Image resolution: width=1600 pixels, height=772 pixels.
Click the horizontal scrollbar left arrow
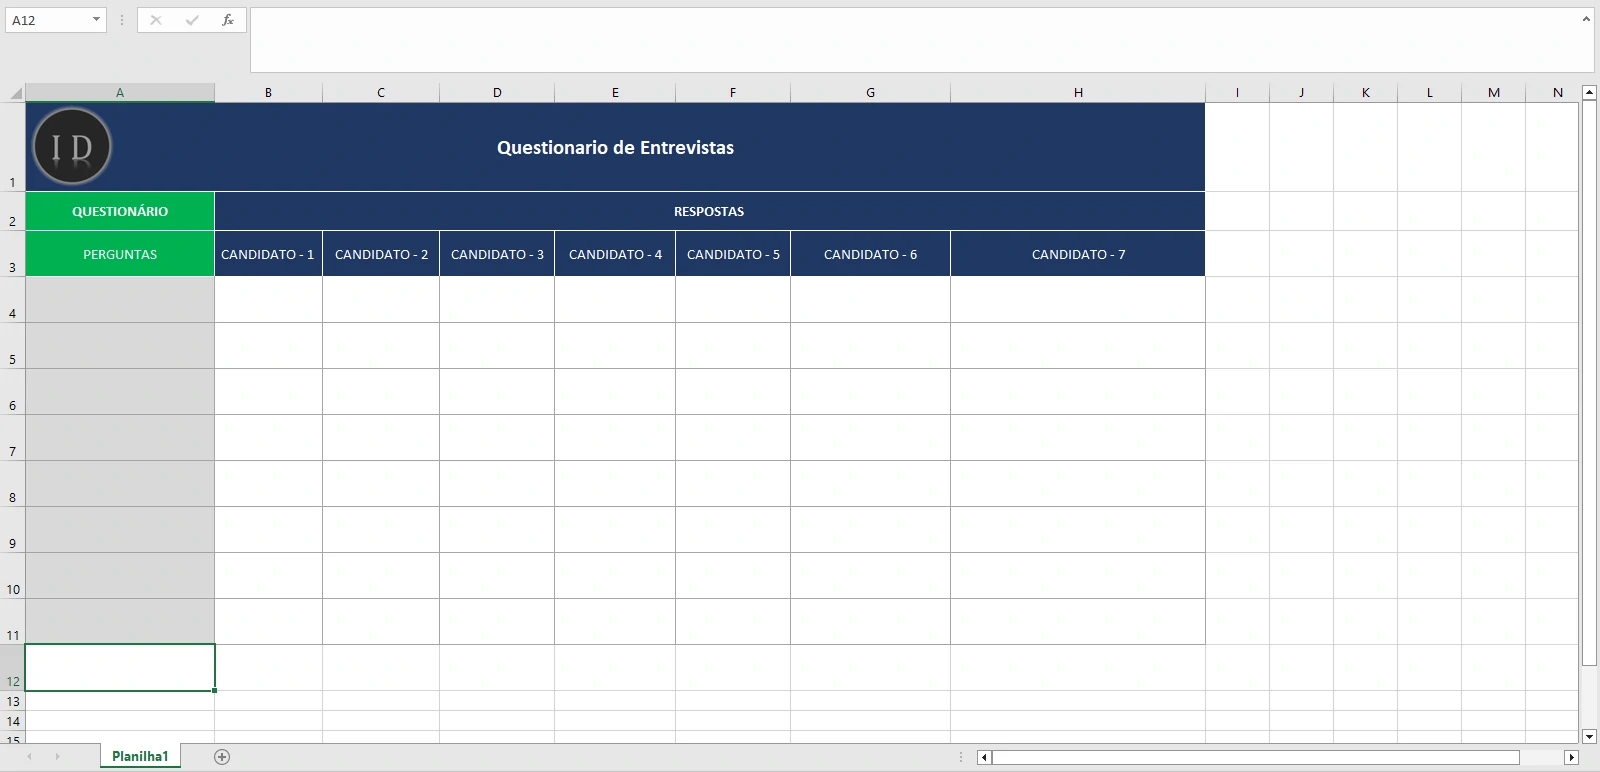point(984,758)
